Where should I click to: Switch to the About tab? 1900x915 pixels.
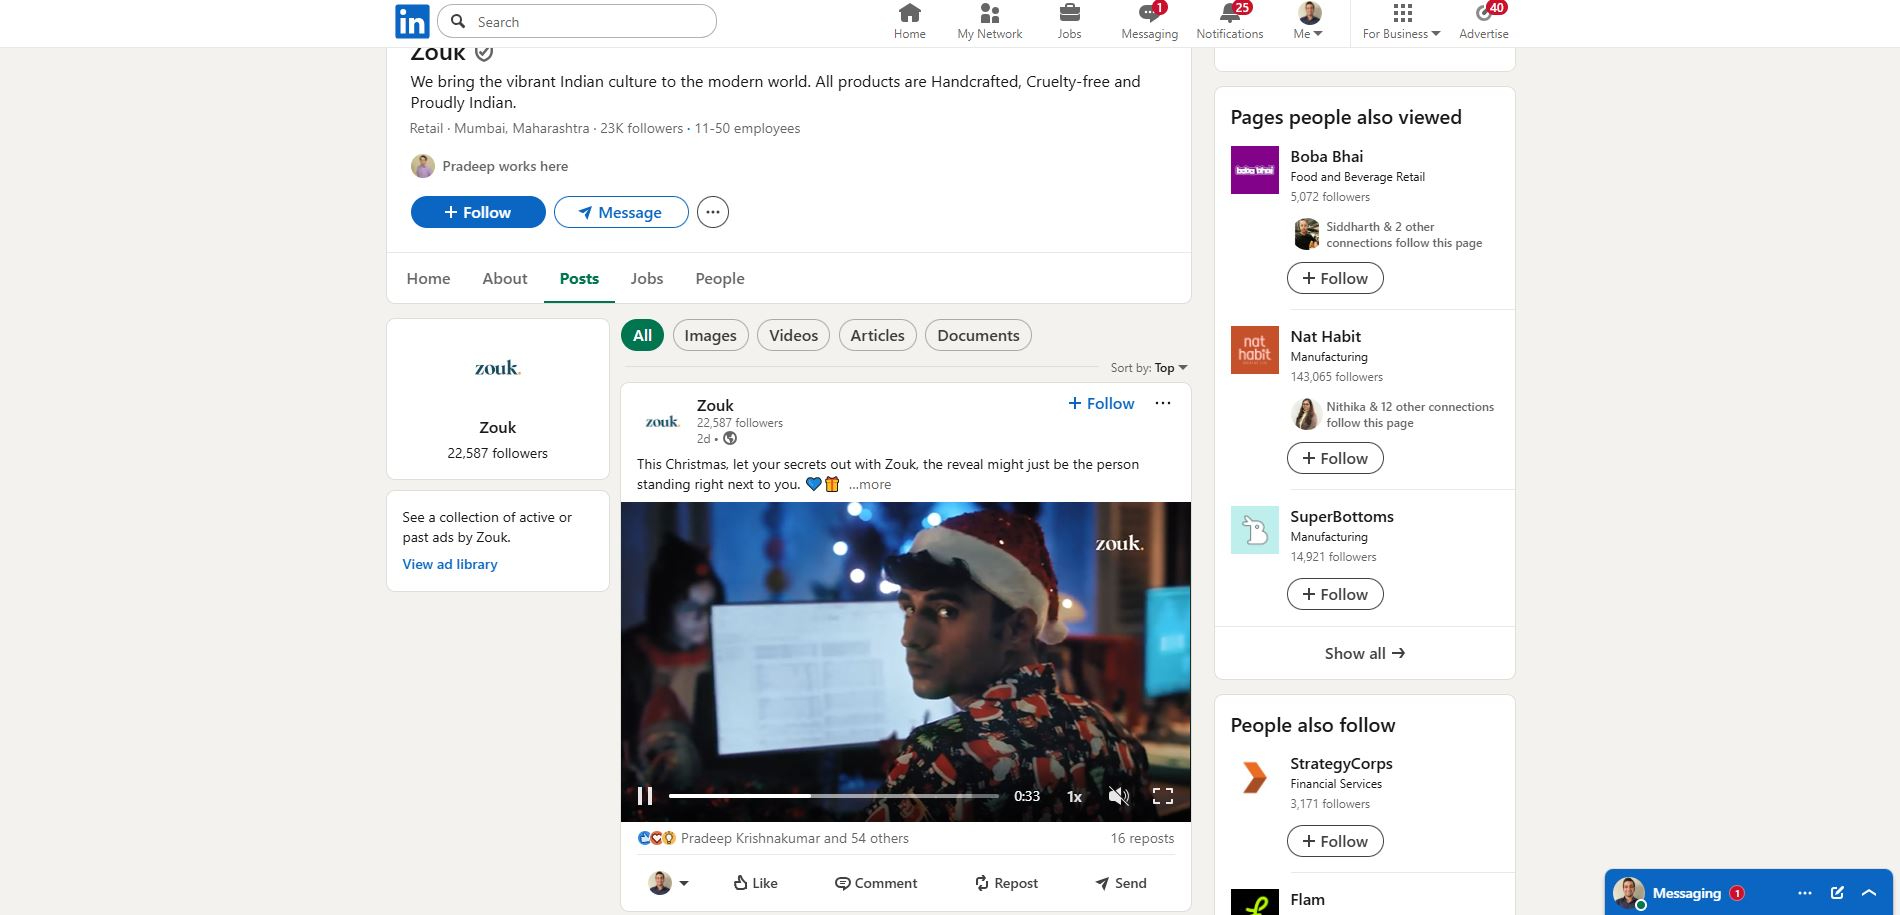point(505,278)
